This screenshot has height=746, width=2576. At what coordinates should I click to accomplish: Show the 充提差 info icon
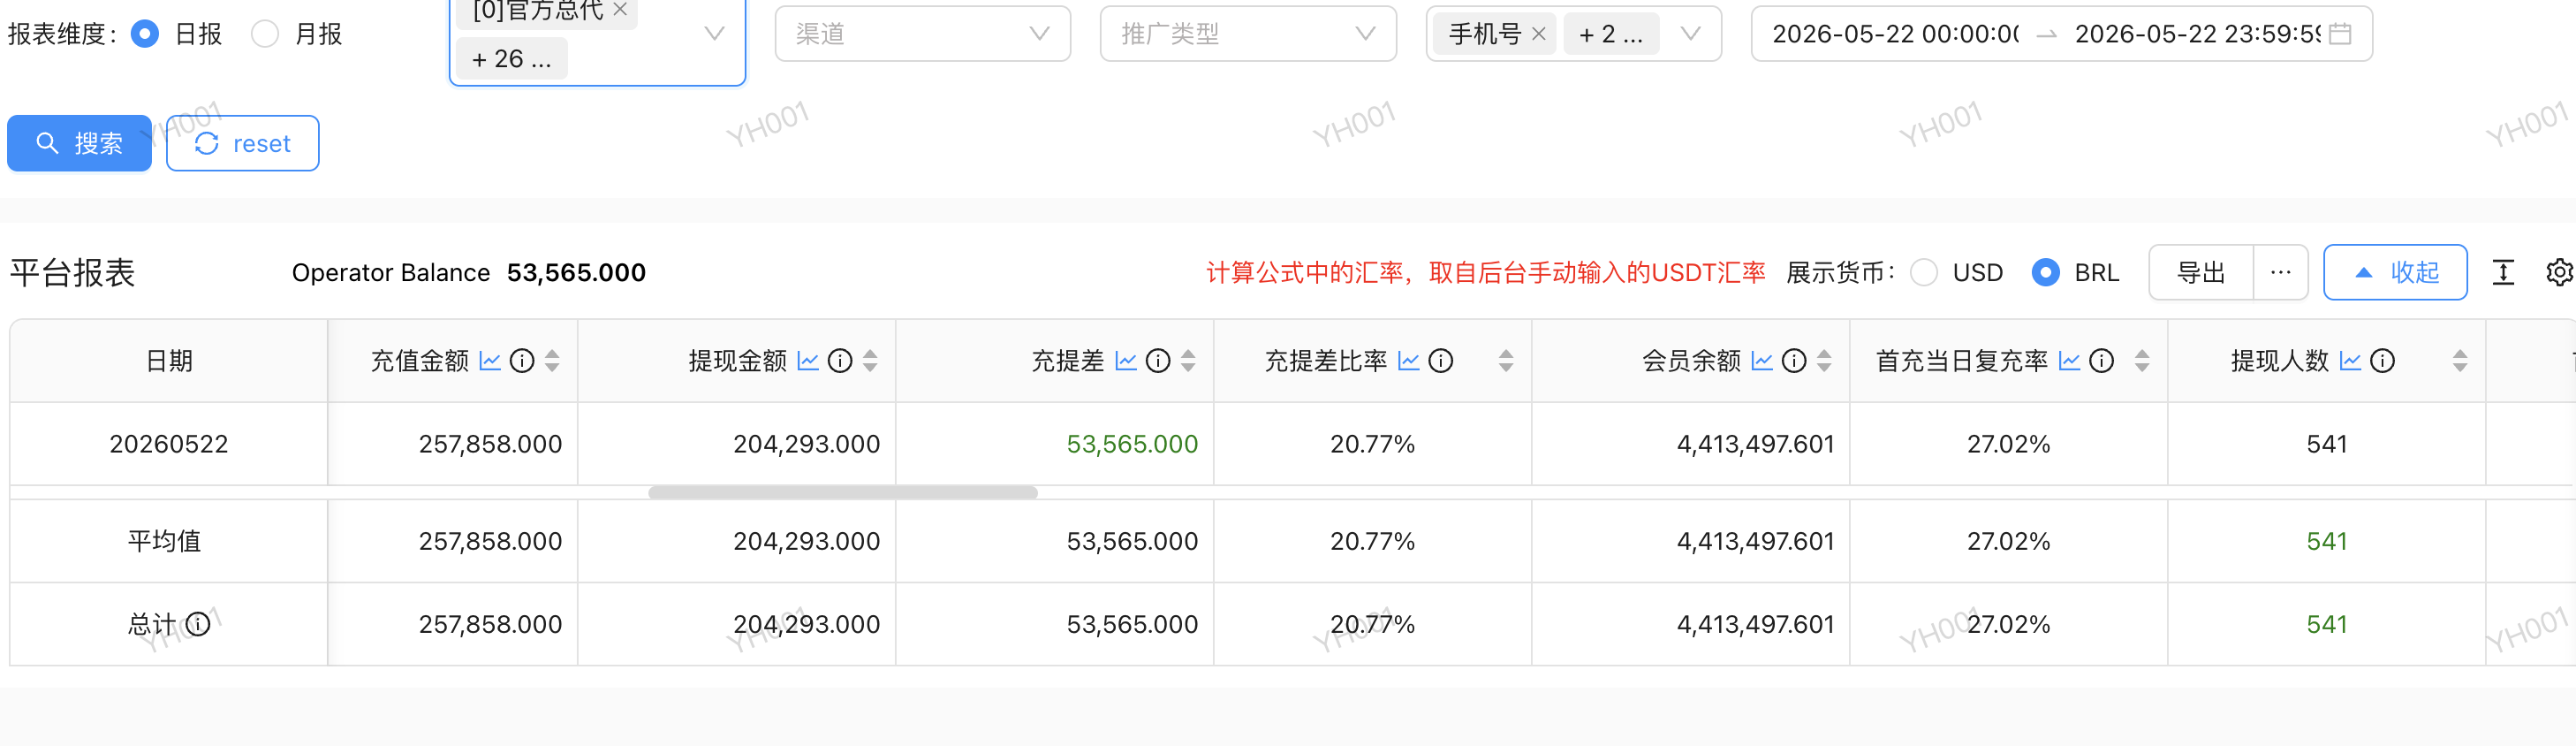[1158, 361]
